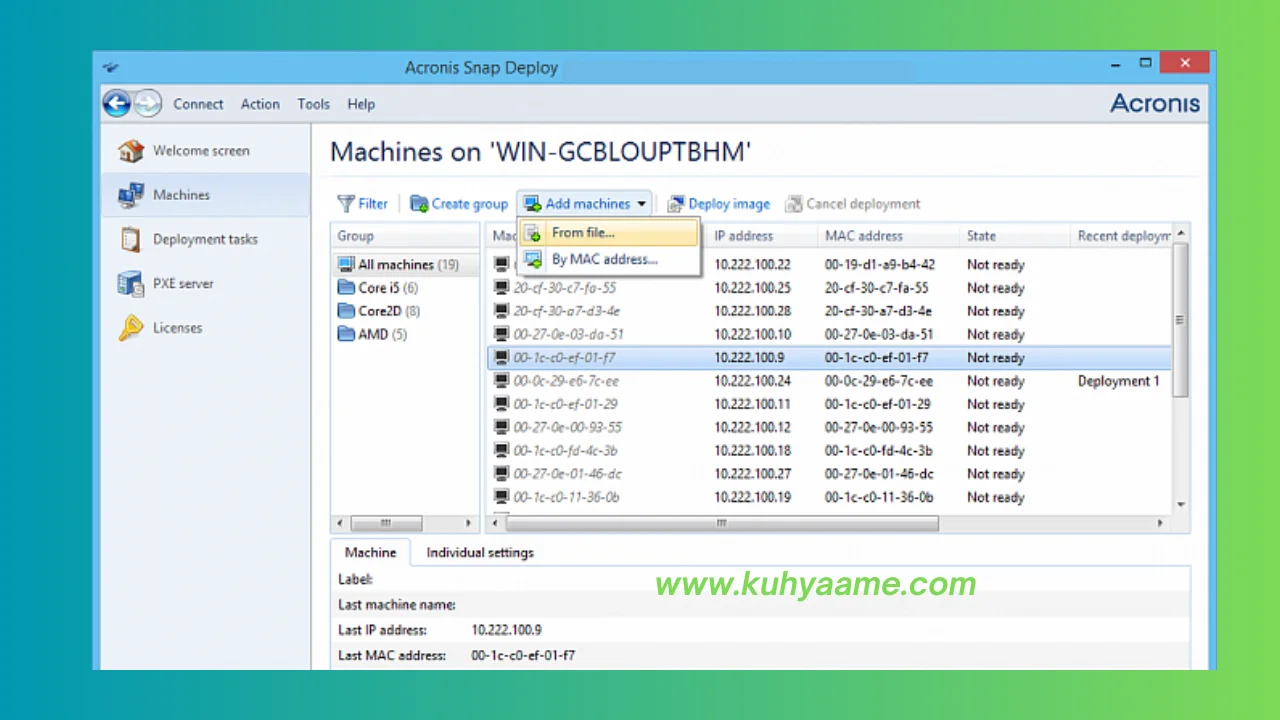Sort by the IP address column header
The height and width of the screenshot is (720, 1280).
761,236
